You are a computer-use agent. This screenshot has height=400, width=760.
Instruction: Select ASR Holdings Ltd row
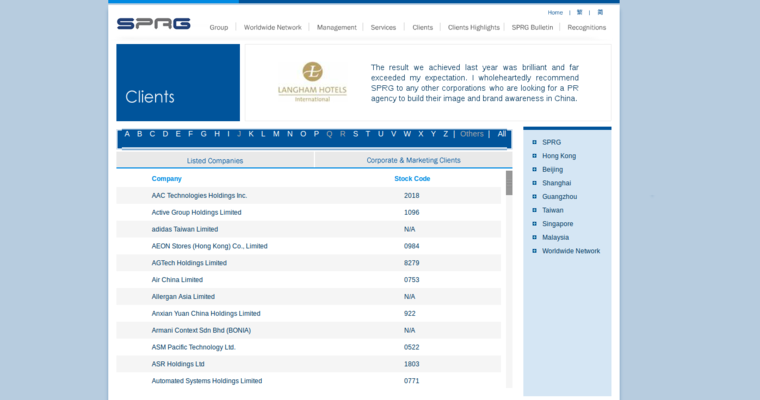point(309,364)
